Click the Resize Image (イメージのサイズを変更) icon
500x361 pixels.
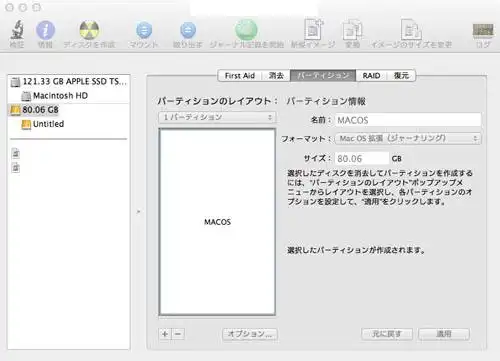(x=411, y=29)
